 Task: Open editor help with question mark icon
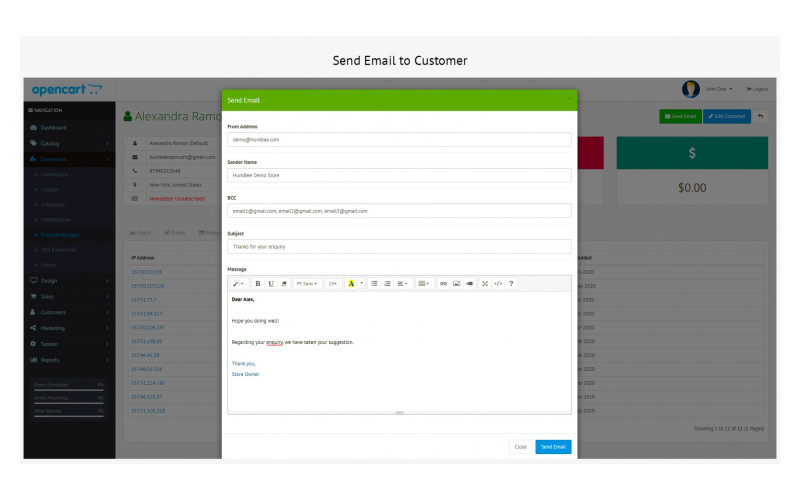[x=512, y=284]
